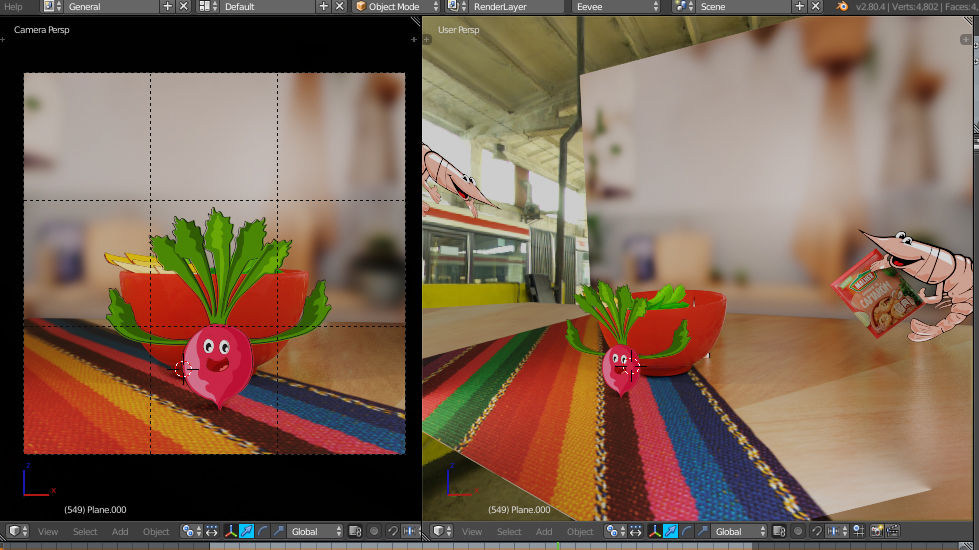Click the OpenGL render animation clapper icon
Image resolution: width=979 pixels, height=550 pixels.
tap(893, 531)
